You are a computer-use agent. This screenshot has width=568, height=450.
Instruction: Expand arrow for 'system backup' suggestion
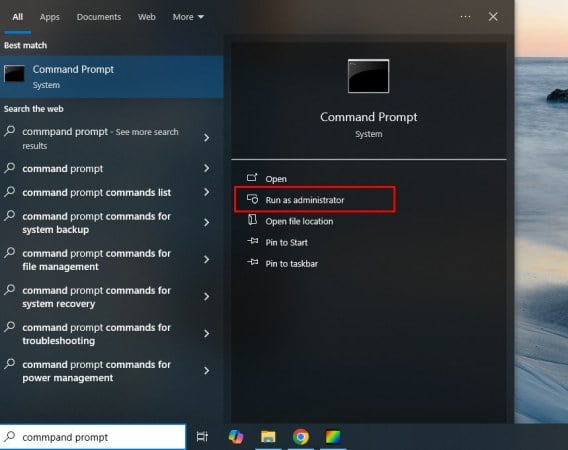tap(206, 222)
